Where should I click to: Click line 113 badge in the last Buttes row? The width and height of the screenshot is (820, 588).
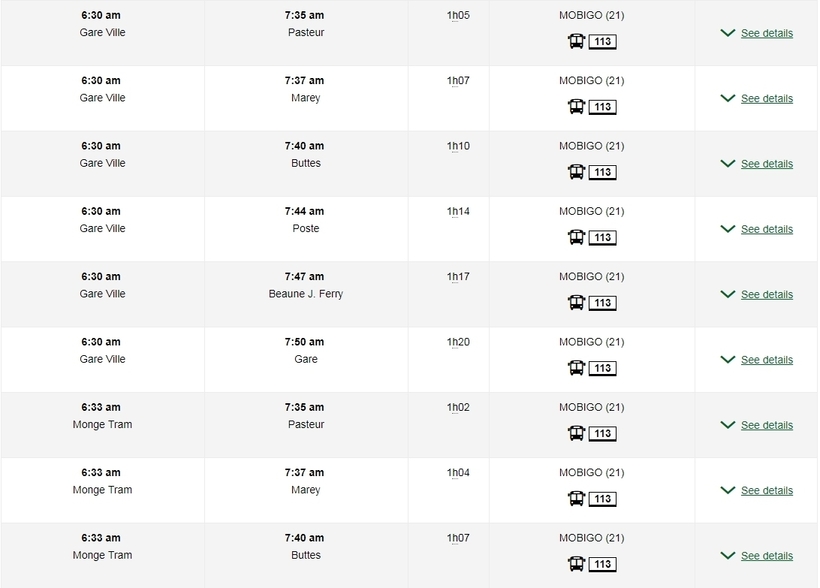click(602, 564)
